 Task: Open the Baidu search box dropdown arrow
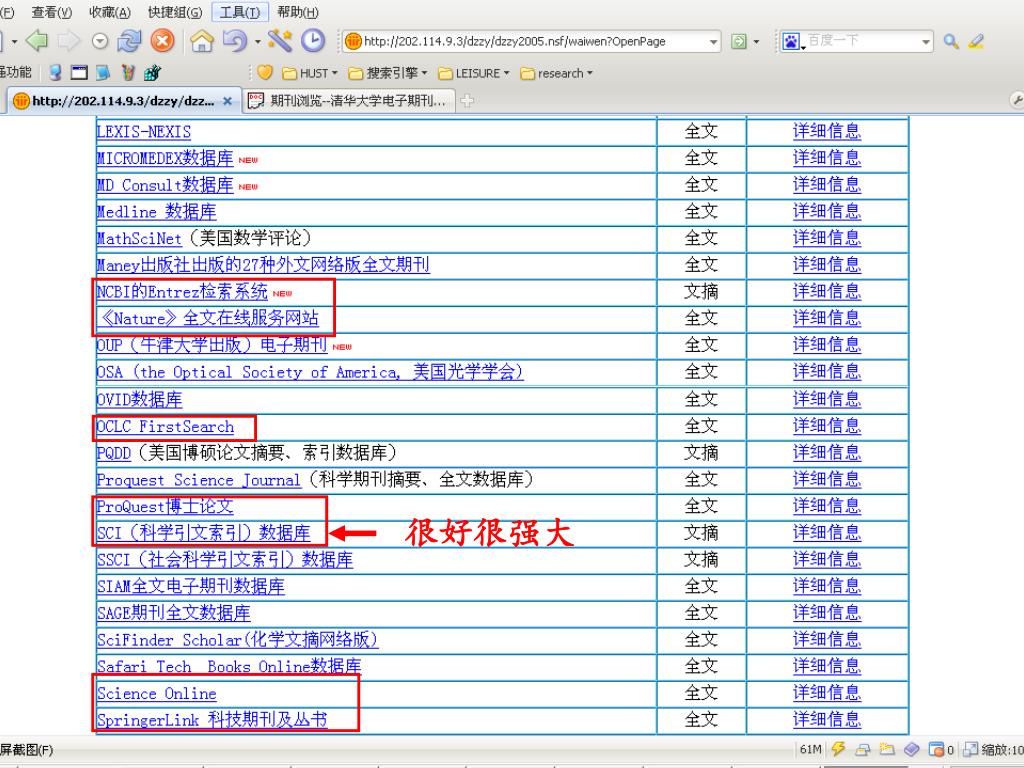(925, 42)
